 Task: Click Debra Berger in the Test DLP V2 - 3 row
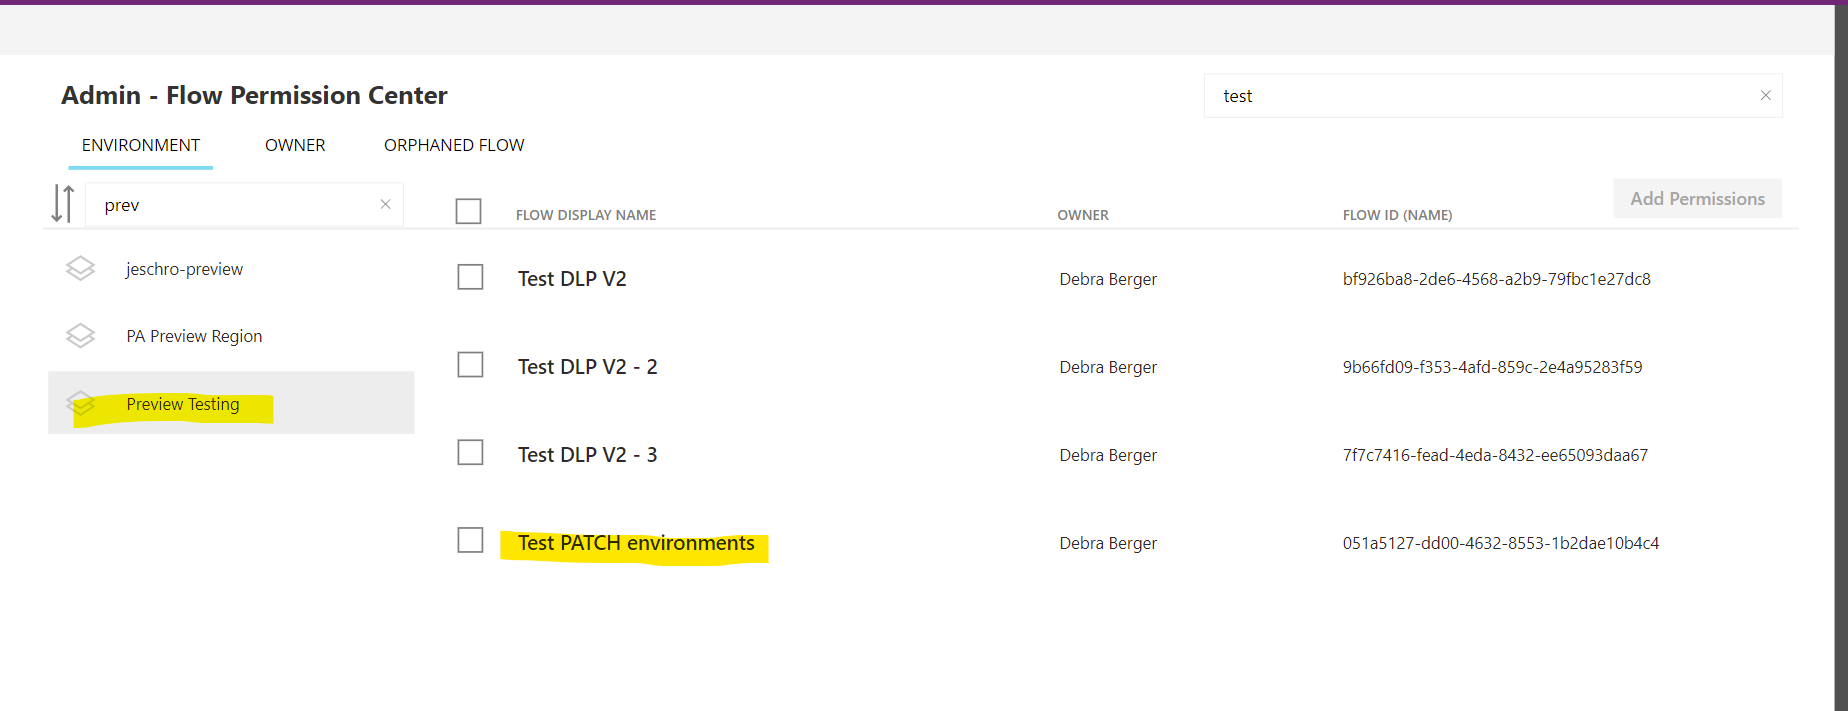[1108, 455]
